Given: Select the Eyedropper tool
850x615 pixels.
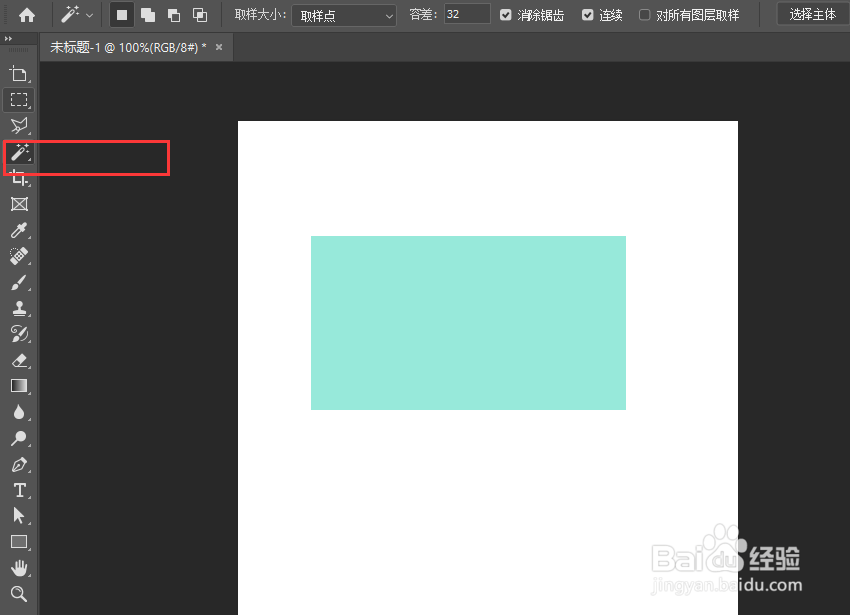Looking at the screenshot, I should (20, 230).
